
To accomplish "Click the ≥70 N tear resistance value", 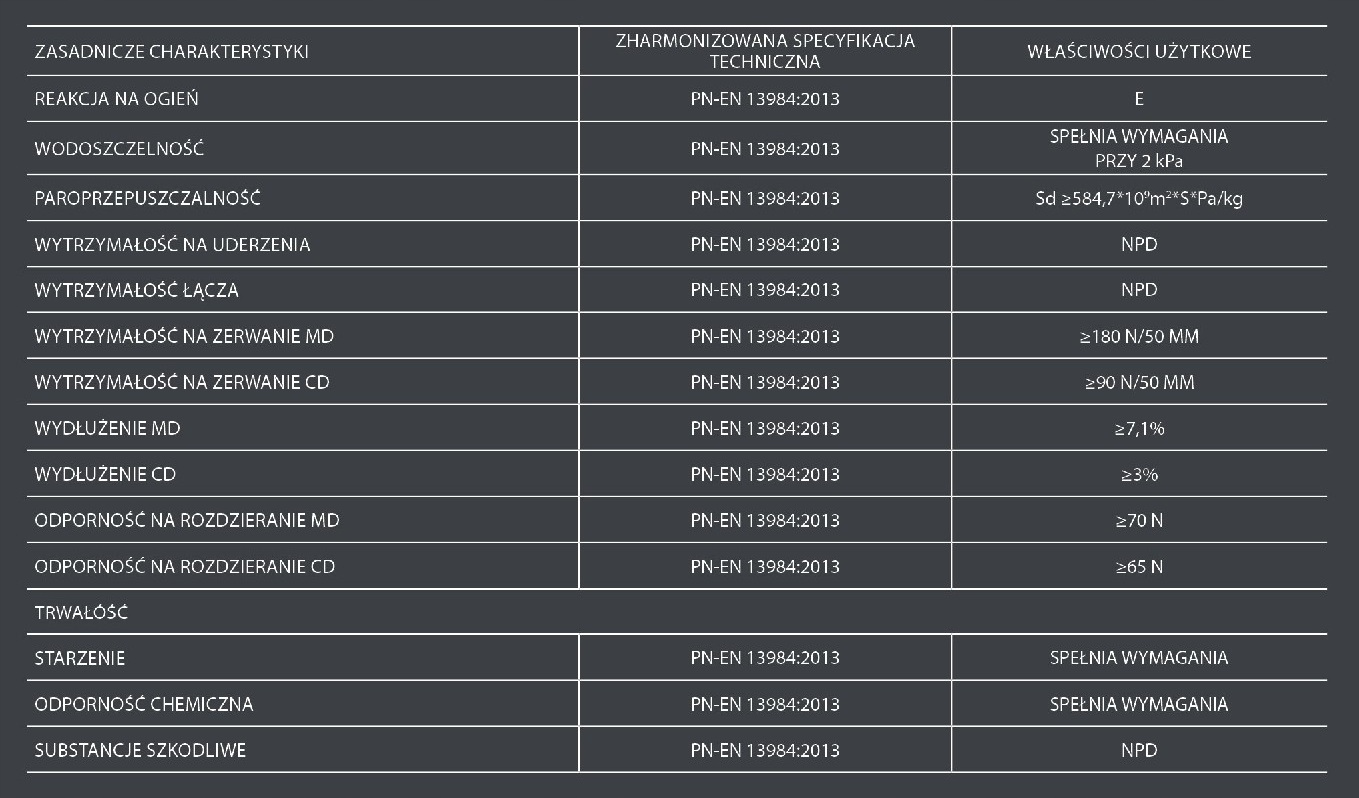I will tap(1139, 520).
